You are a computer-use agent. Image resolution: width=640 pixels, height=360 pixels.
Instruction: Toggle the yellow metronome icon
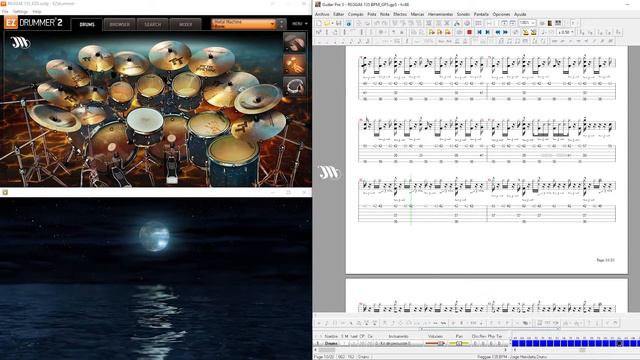tap(525, 32)
